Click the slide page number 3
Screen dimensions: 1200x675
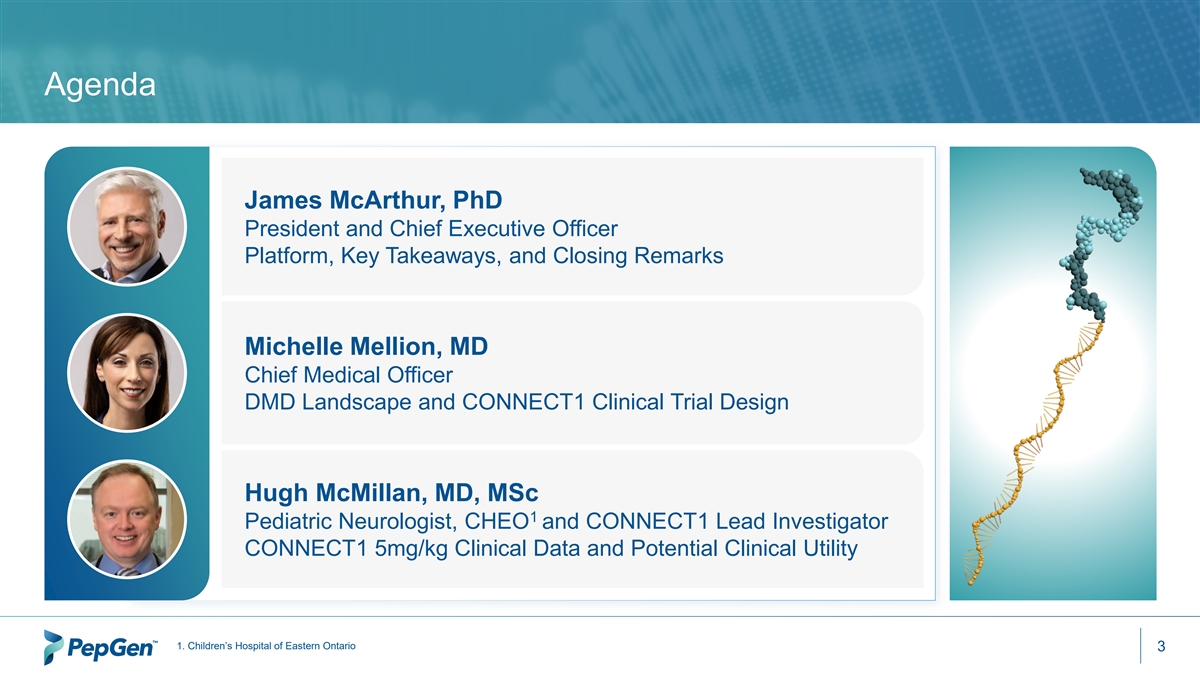(x=1161, y=647)
